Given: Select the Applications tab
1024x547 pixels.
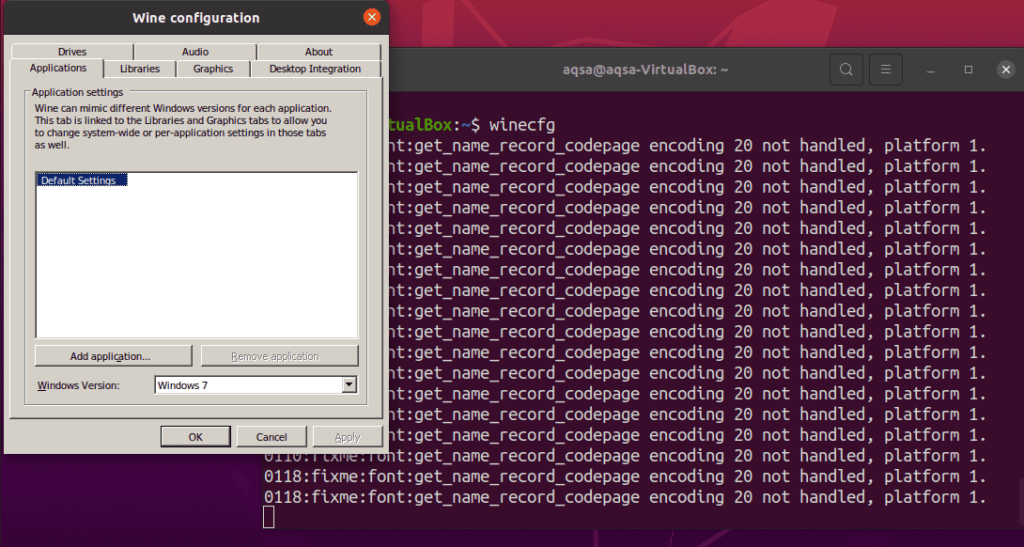Looking at the screenshot, I should 57,68.
